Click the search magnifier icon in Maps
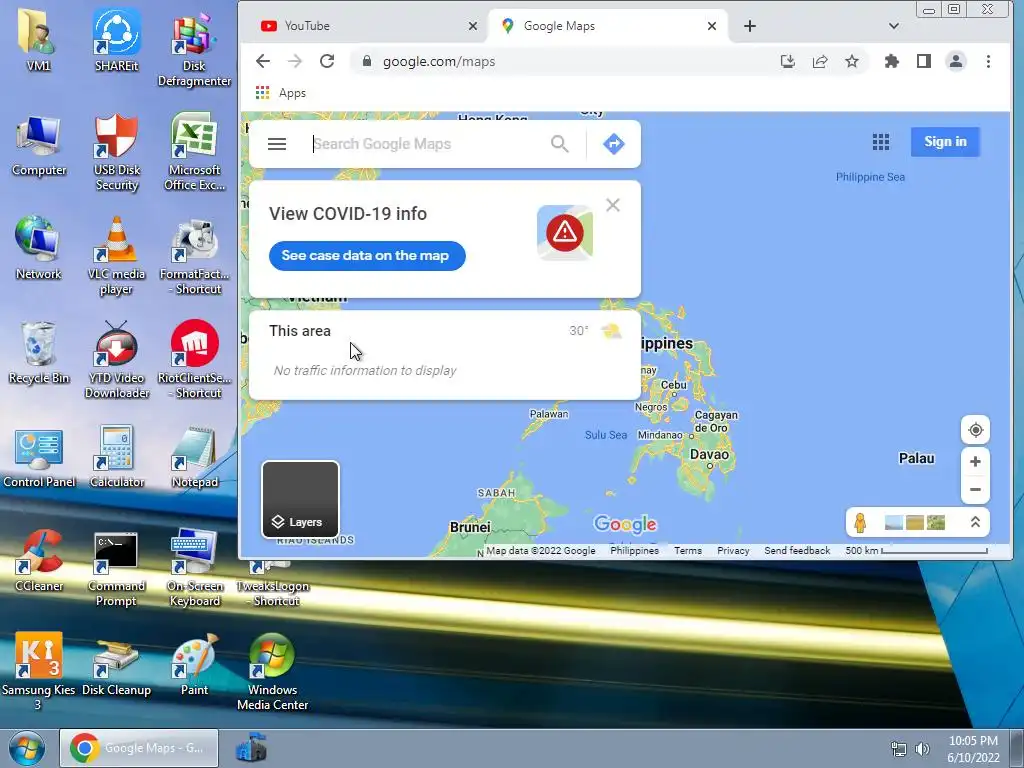Screen dimensions: 1024x768 click(x=560, y=144)
